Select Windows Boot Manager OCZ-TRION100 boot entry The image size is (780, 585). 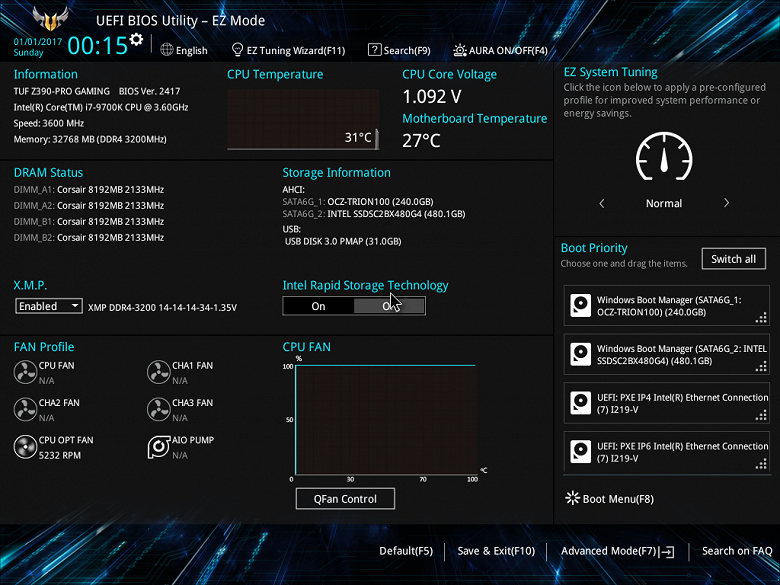pos(667,305)
